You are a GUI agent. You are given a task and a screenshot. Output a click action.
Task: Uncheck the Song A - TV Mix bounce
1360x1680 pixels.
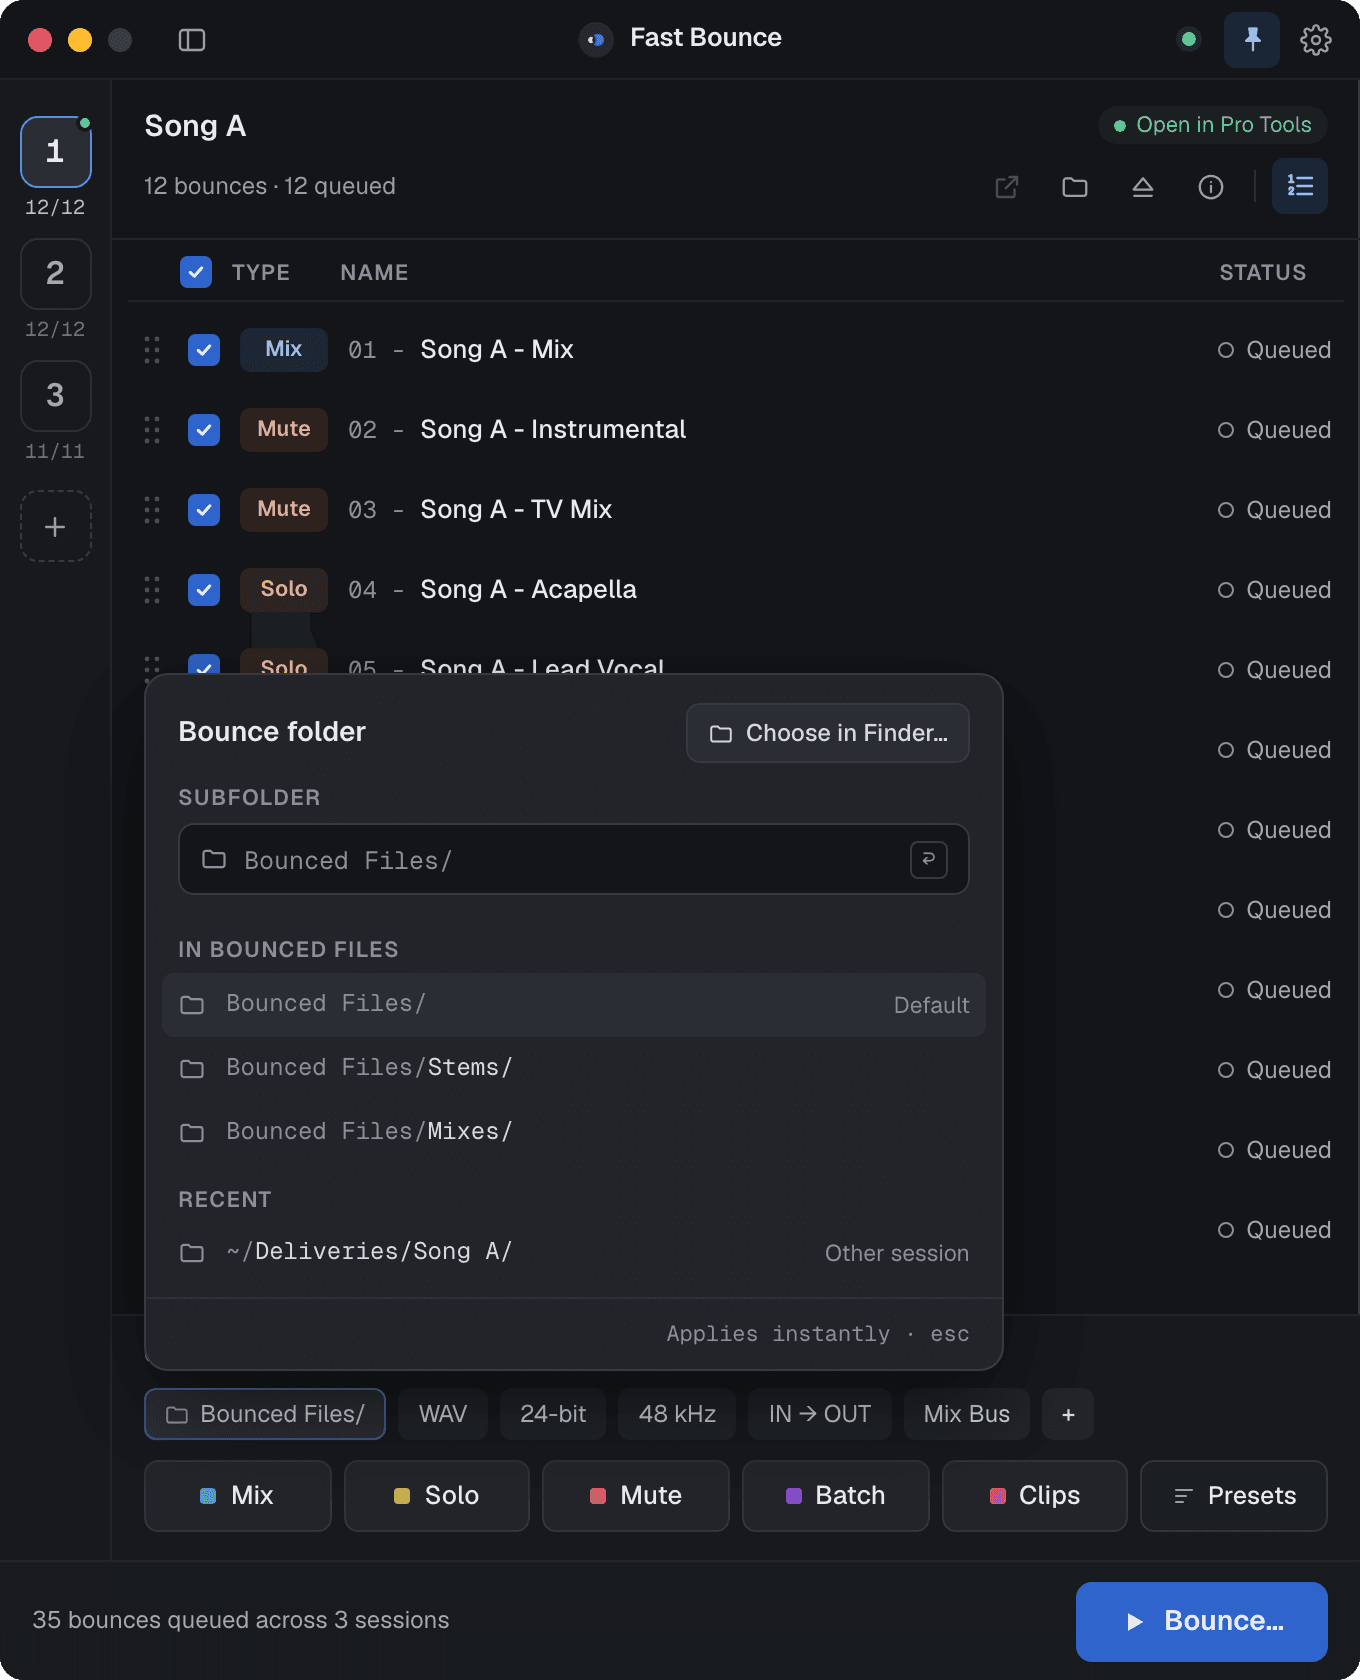(204, 510)
